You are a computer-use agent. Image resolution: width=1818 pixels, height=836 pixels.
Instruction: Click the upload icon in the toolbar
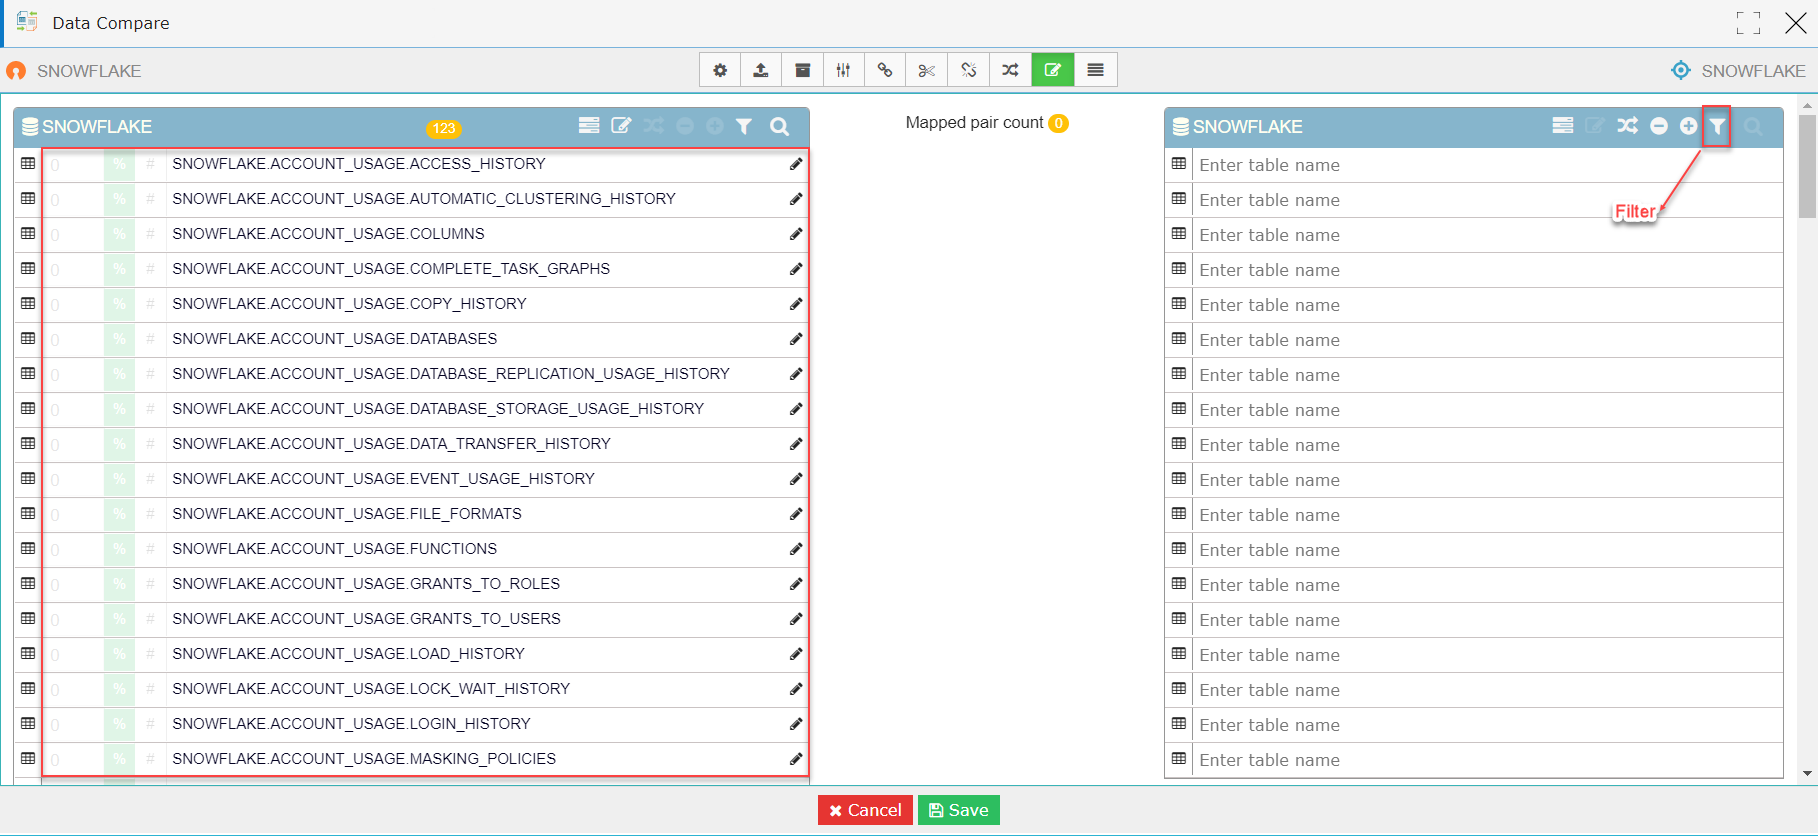[761, 70]
